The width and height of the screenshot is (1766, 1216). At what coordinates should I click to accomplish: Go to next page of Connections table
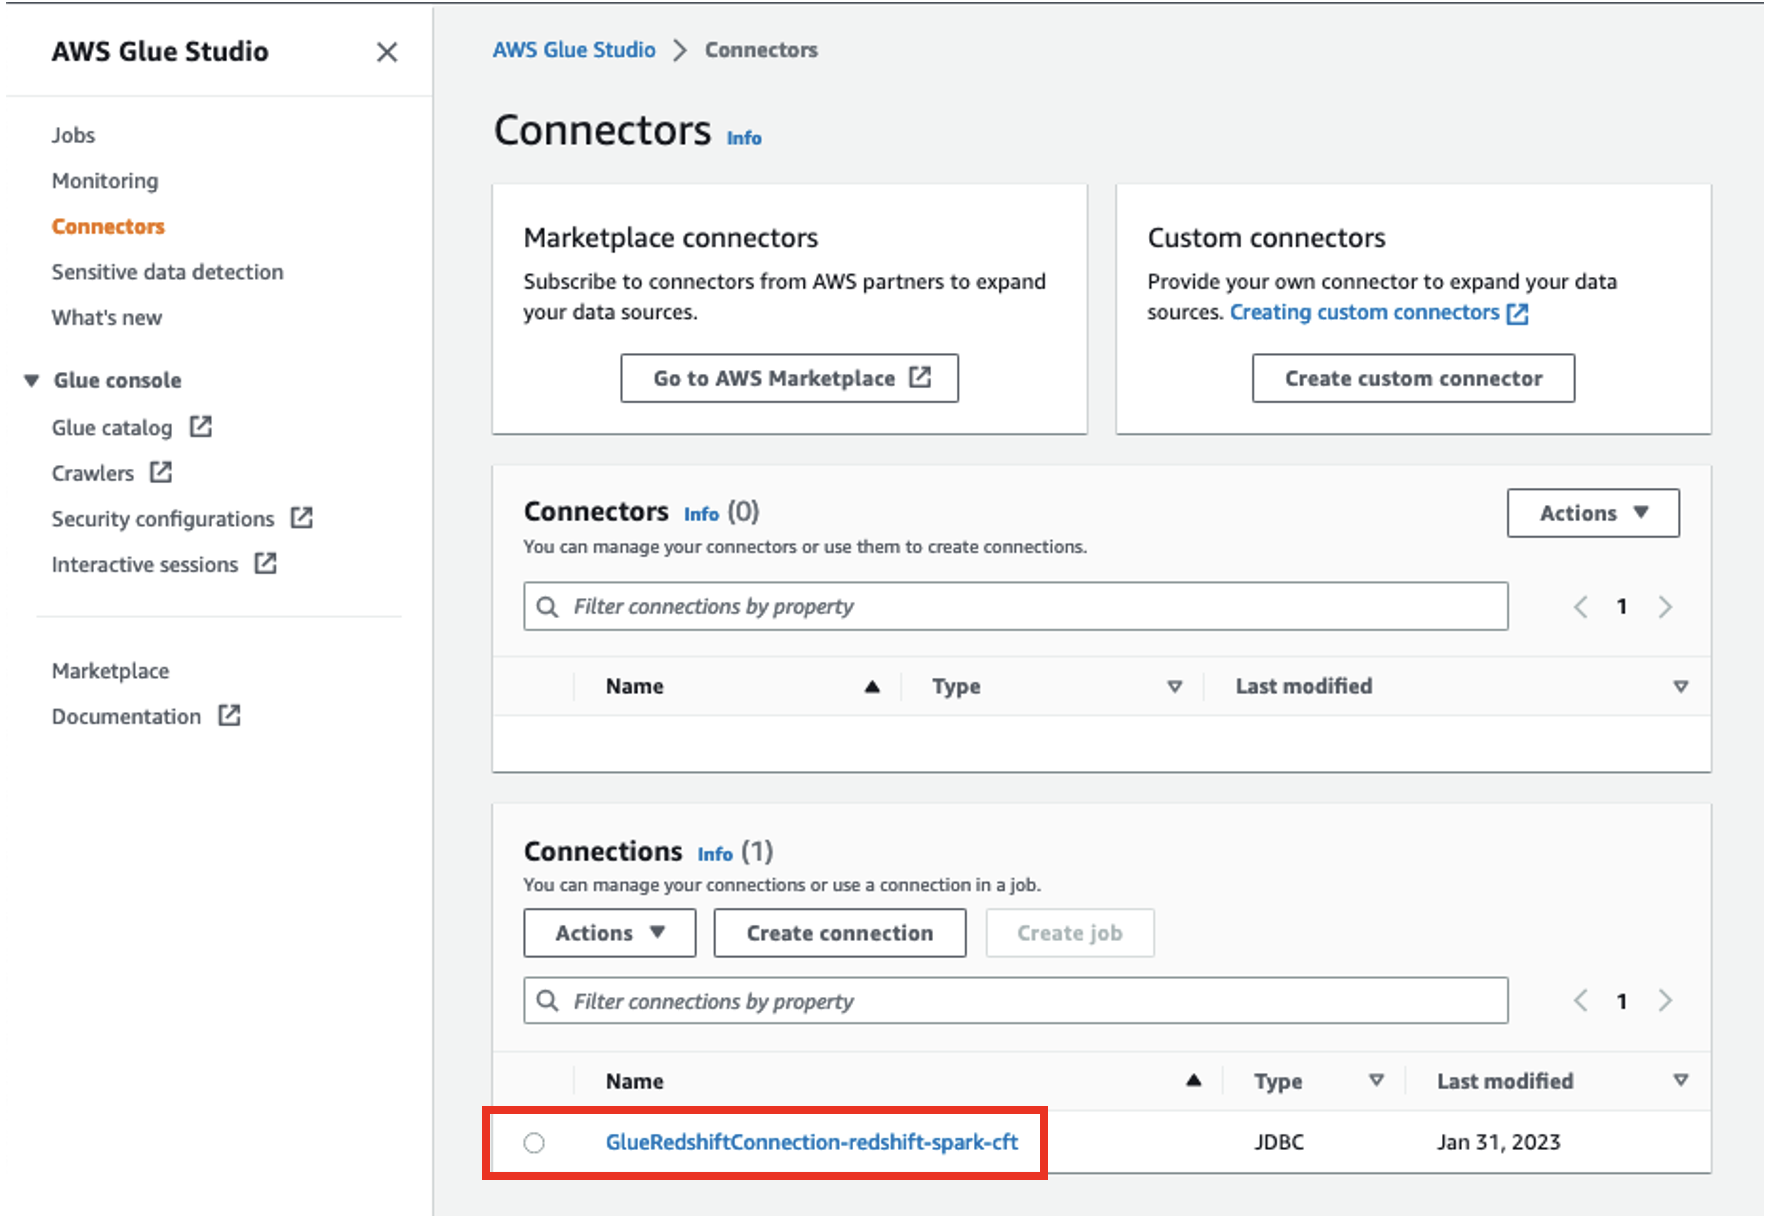[1665, 1001]
